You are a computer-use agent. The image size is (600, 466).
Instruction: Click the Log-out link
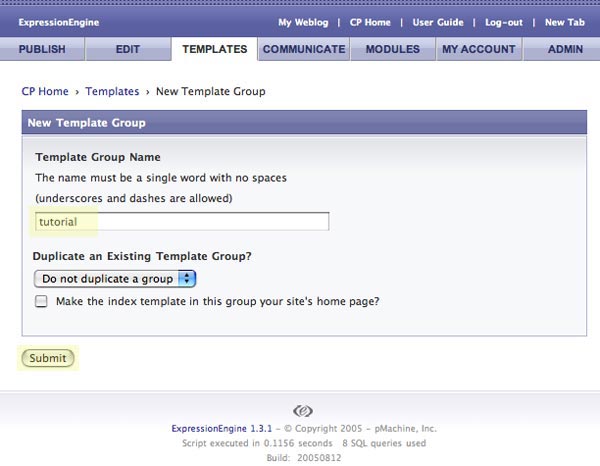coord(504,22)
